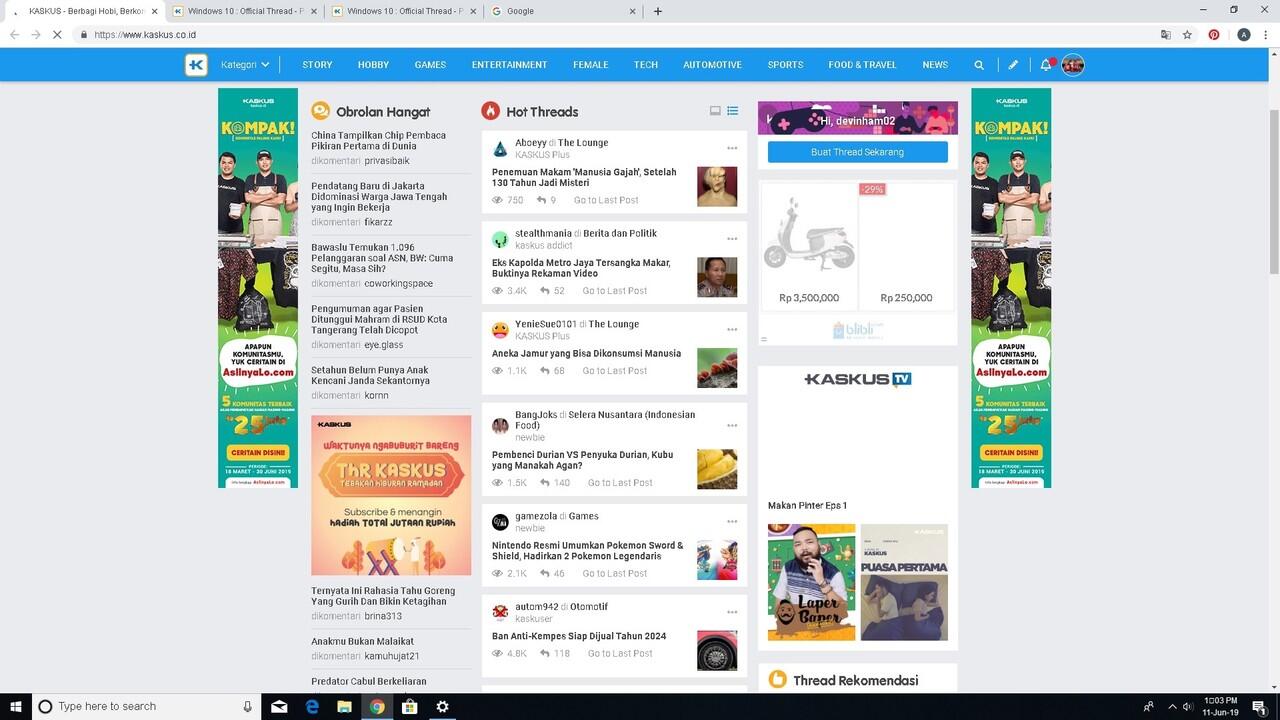The width and height of the screenshot is (1280, 720).
Task: Click reply icon on Manusia Gajah thread
Action: [x=541, y=200]
